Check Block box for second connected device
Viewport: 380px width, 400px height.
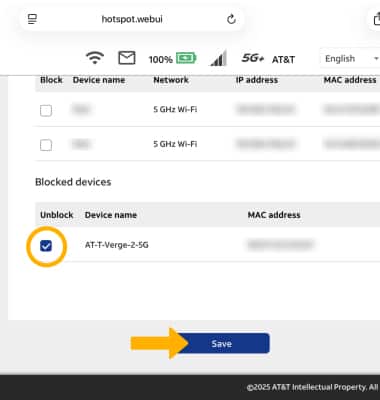[x=46, y=145]
